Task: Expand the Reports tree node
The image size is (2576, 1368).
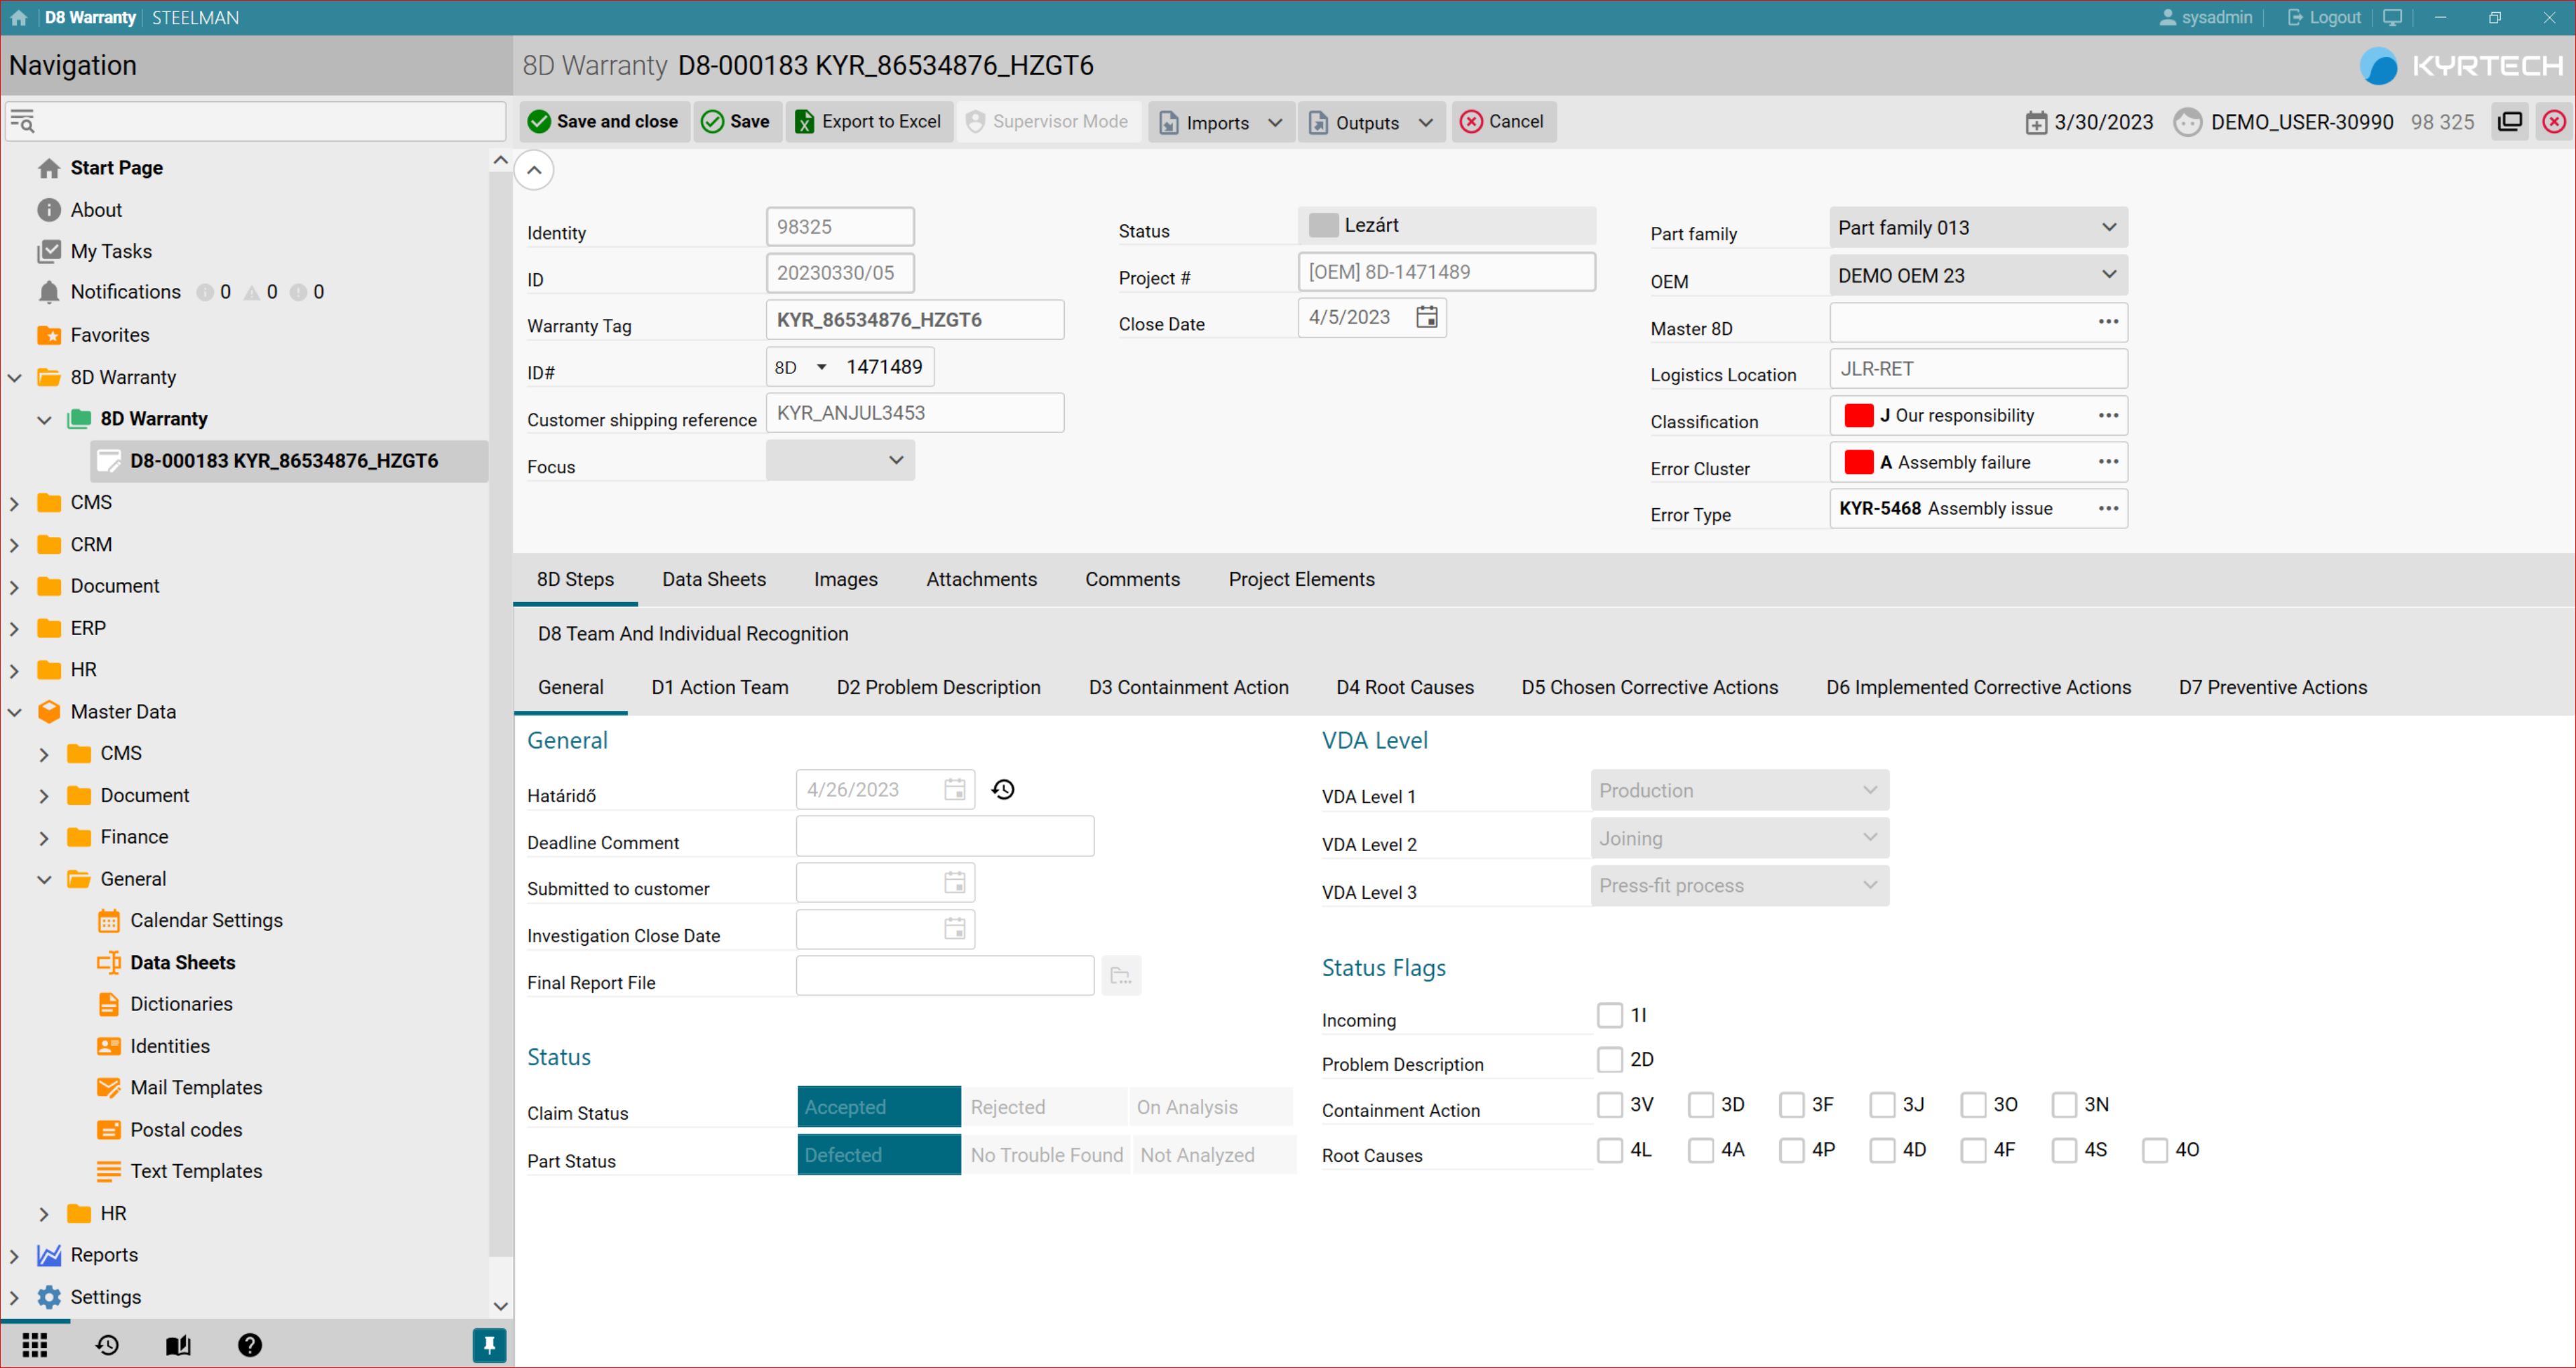Action: (15, 1255)
